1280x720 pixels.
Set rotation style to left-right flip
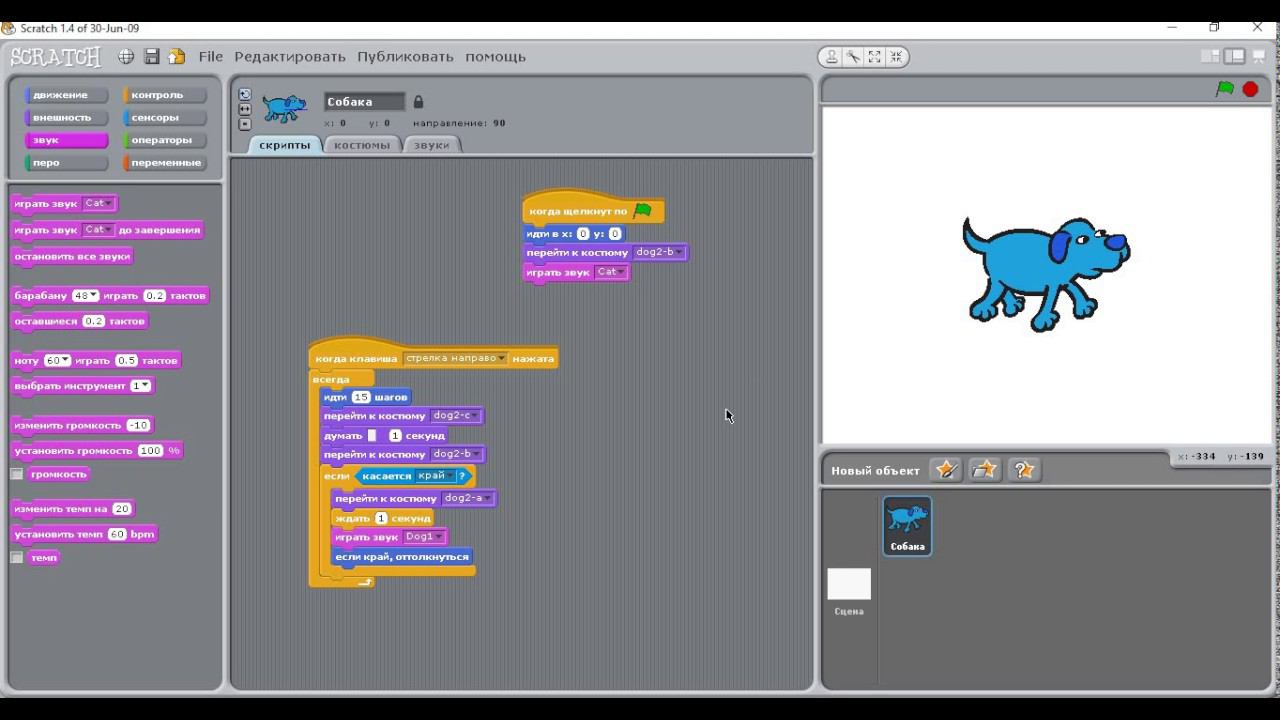click(245, 109)
